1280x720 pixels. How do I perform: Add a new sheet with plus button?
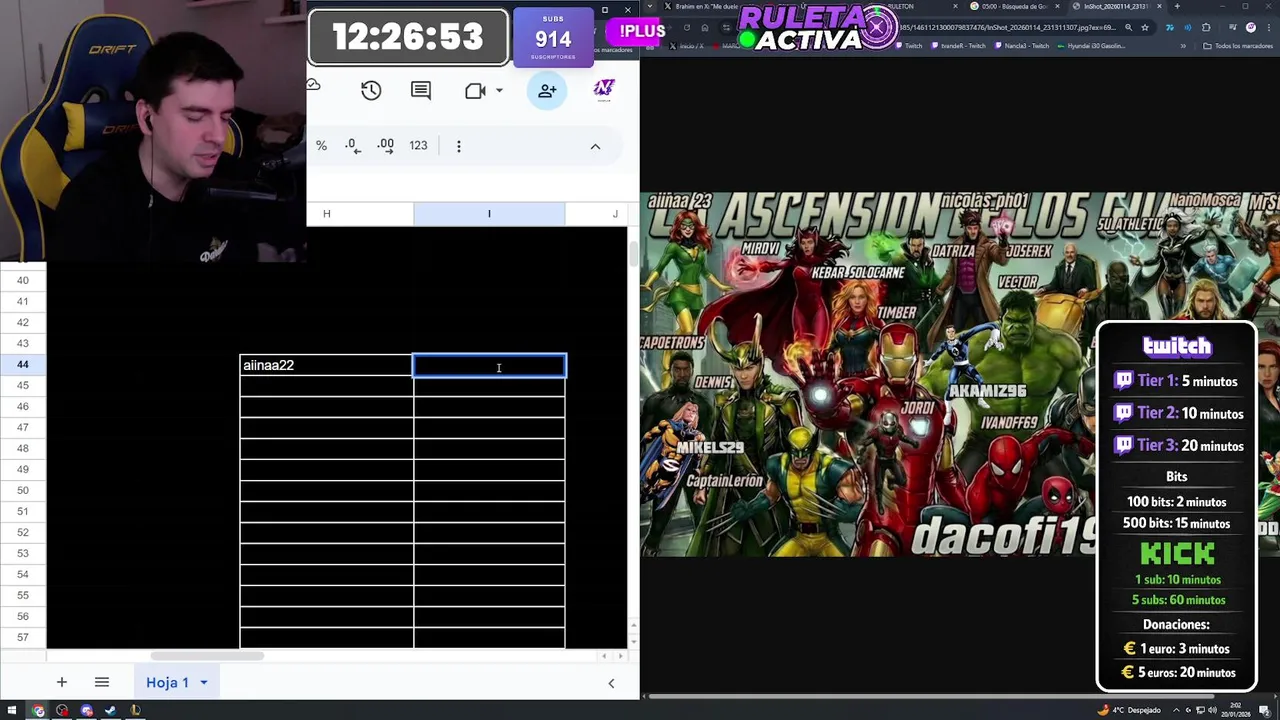click(x=61, y=682)
